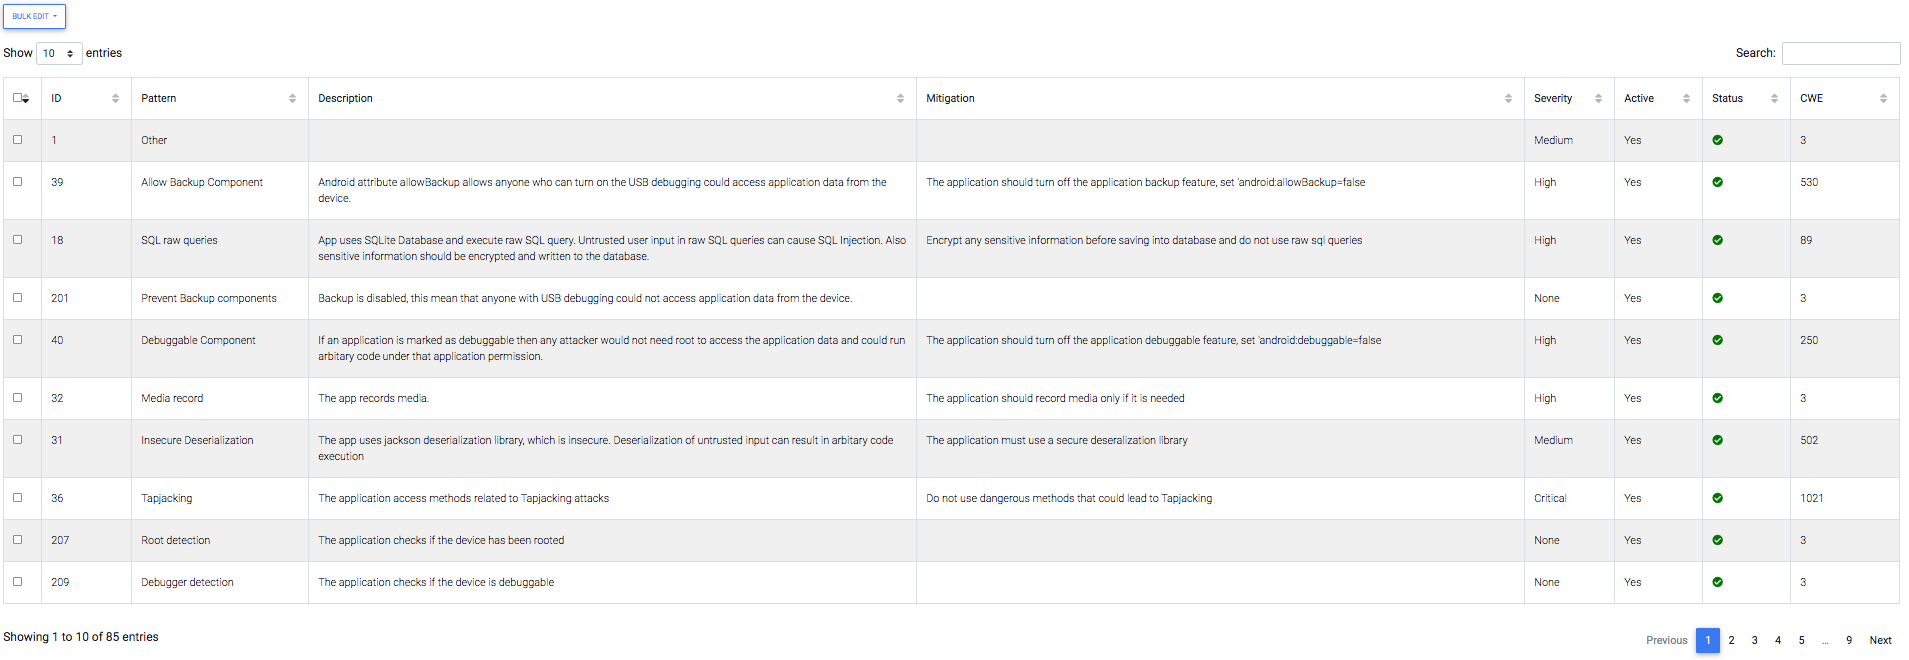Select the Tapjacking row checkbox

pos(18,498)
